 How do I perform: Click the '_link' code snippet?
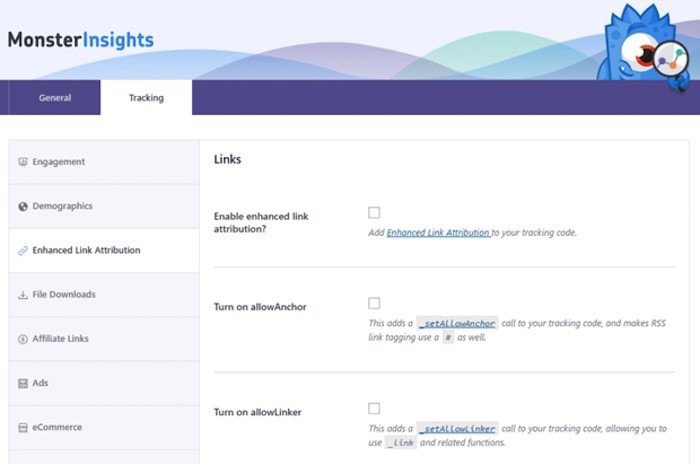pyautogui.click(x=400, y=443)
